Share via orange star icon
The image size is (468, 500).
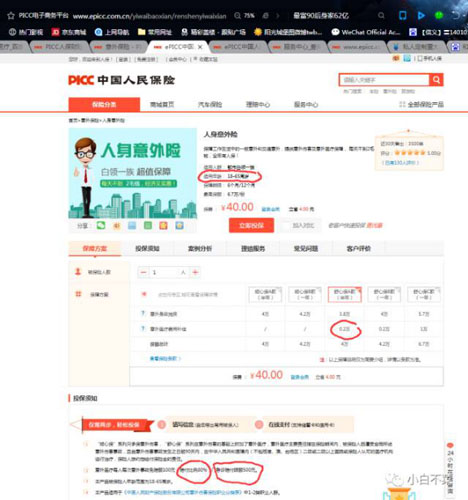(163, 226)
